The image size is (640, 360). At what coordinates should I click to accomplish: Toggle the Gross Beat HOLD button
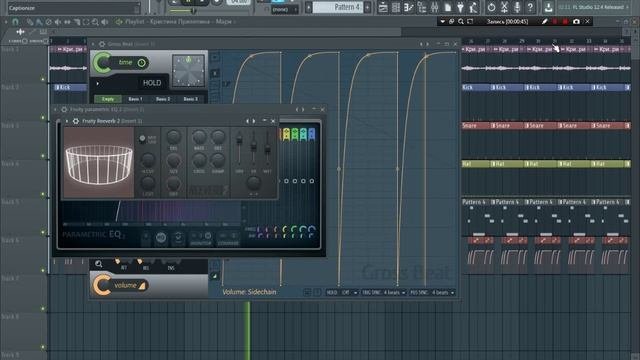pos(152,83)
